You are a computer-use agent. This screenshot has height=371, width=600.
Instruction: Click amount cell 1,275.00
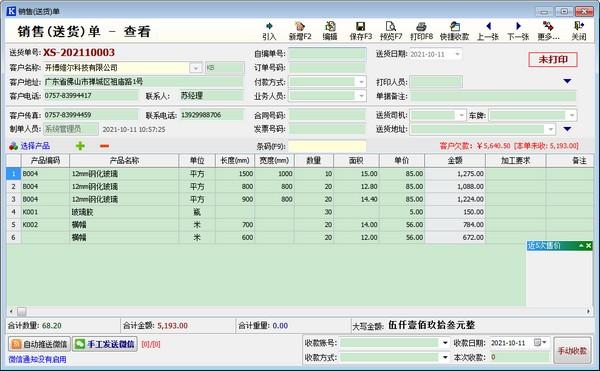tap(455, 174)
